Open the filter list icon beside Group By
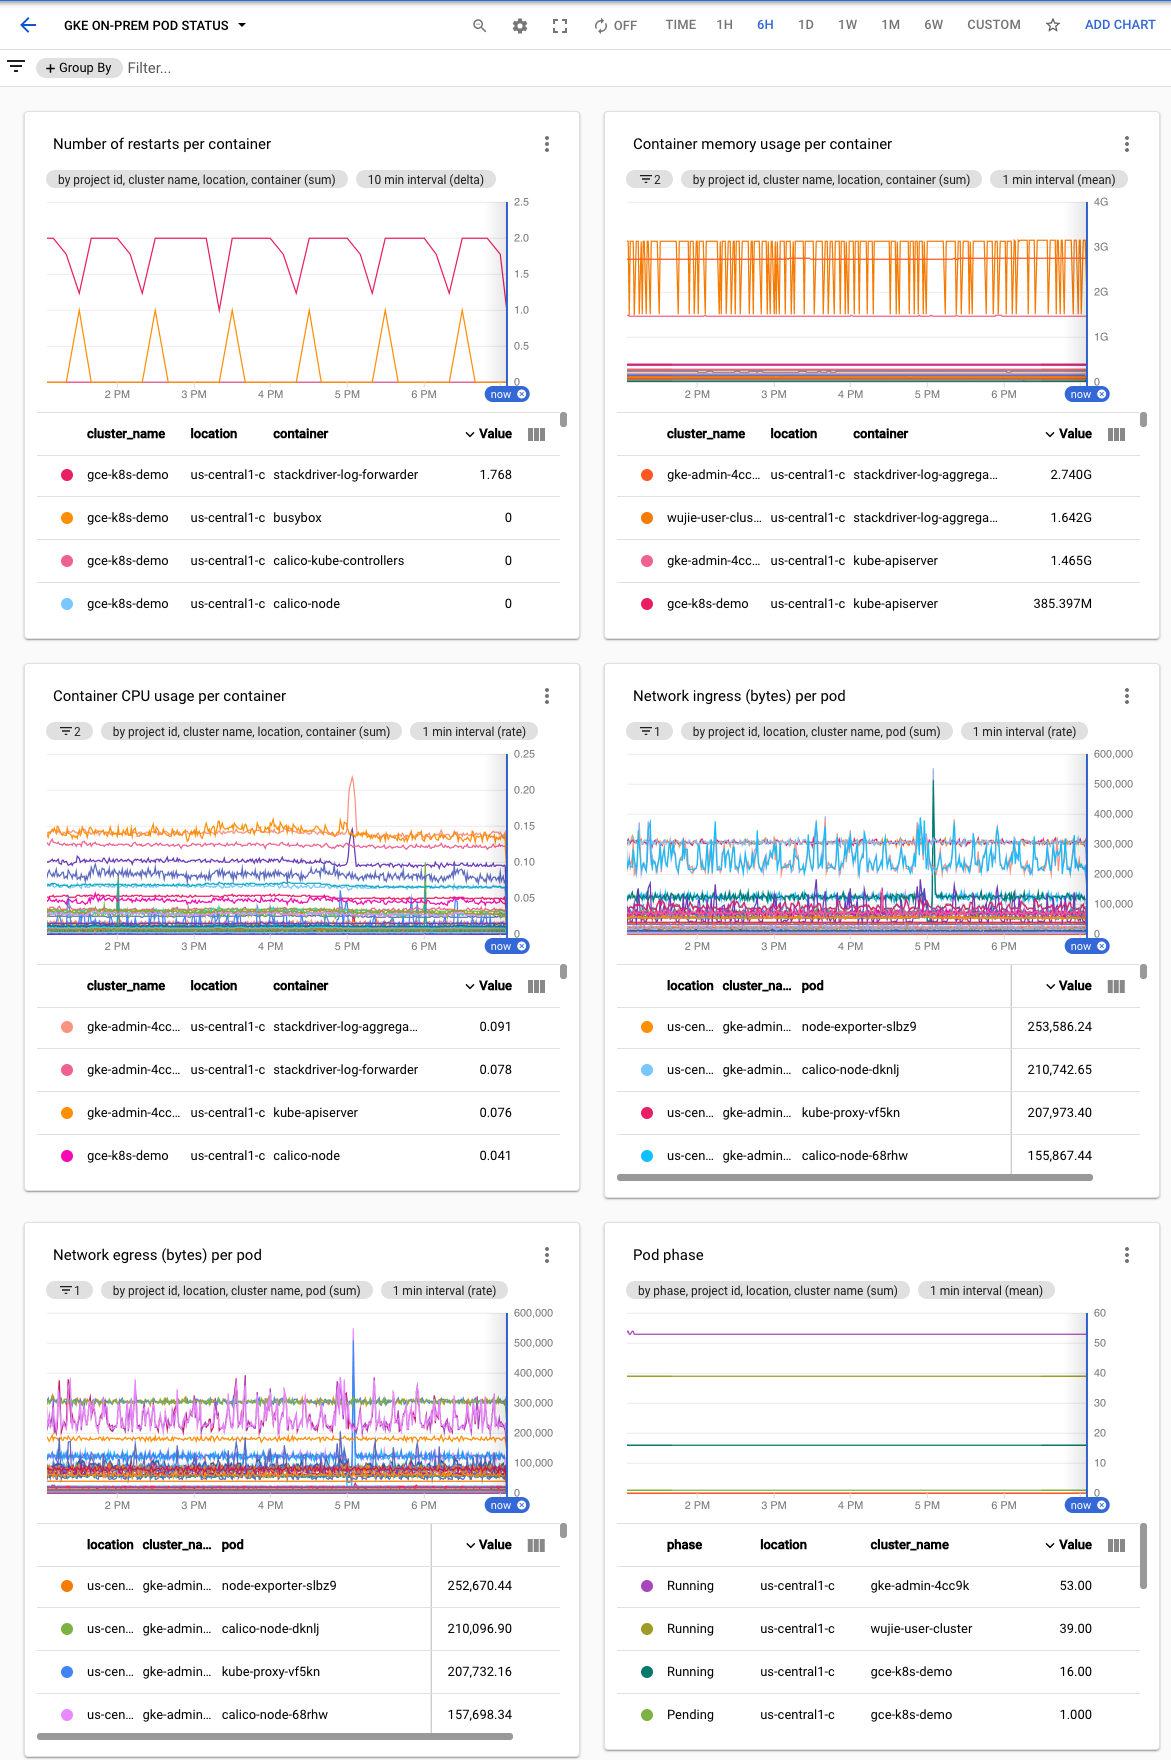 [16, 67]
